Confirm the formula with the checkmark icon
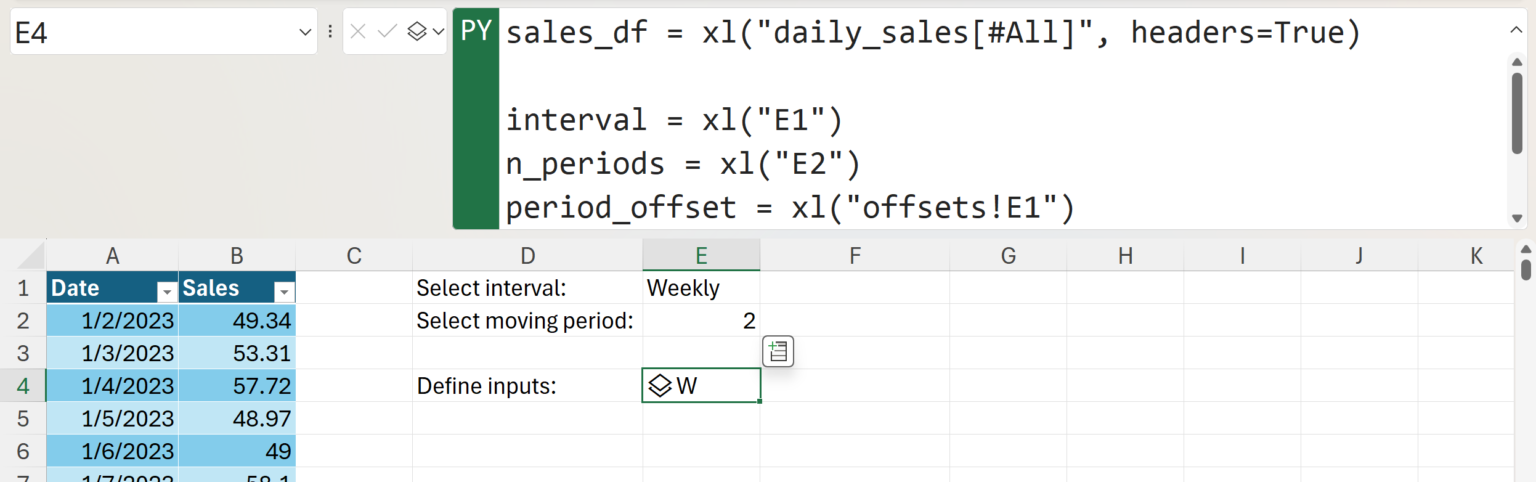1536x482 pixels. [x=387, y=32]
